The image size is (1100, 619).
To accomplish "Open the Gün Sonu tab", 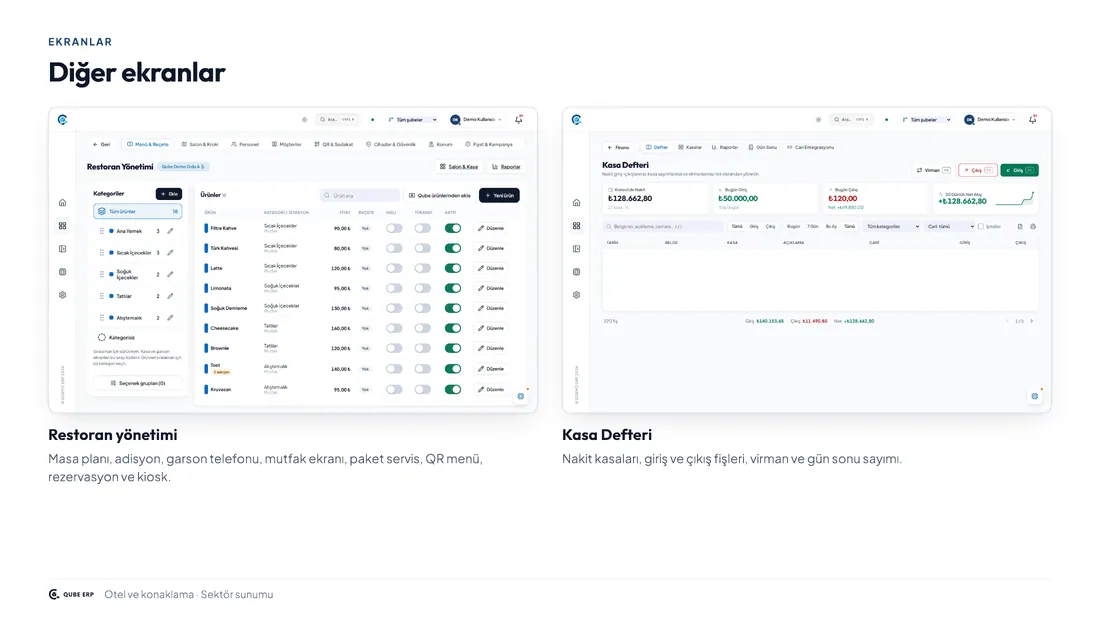I will pyautogui.click(x=763, y=147).
